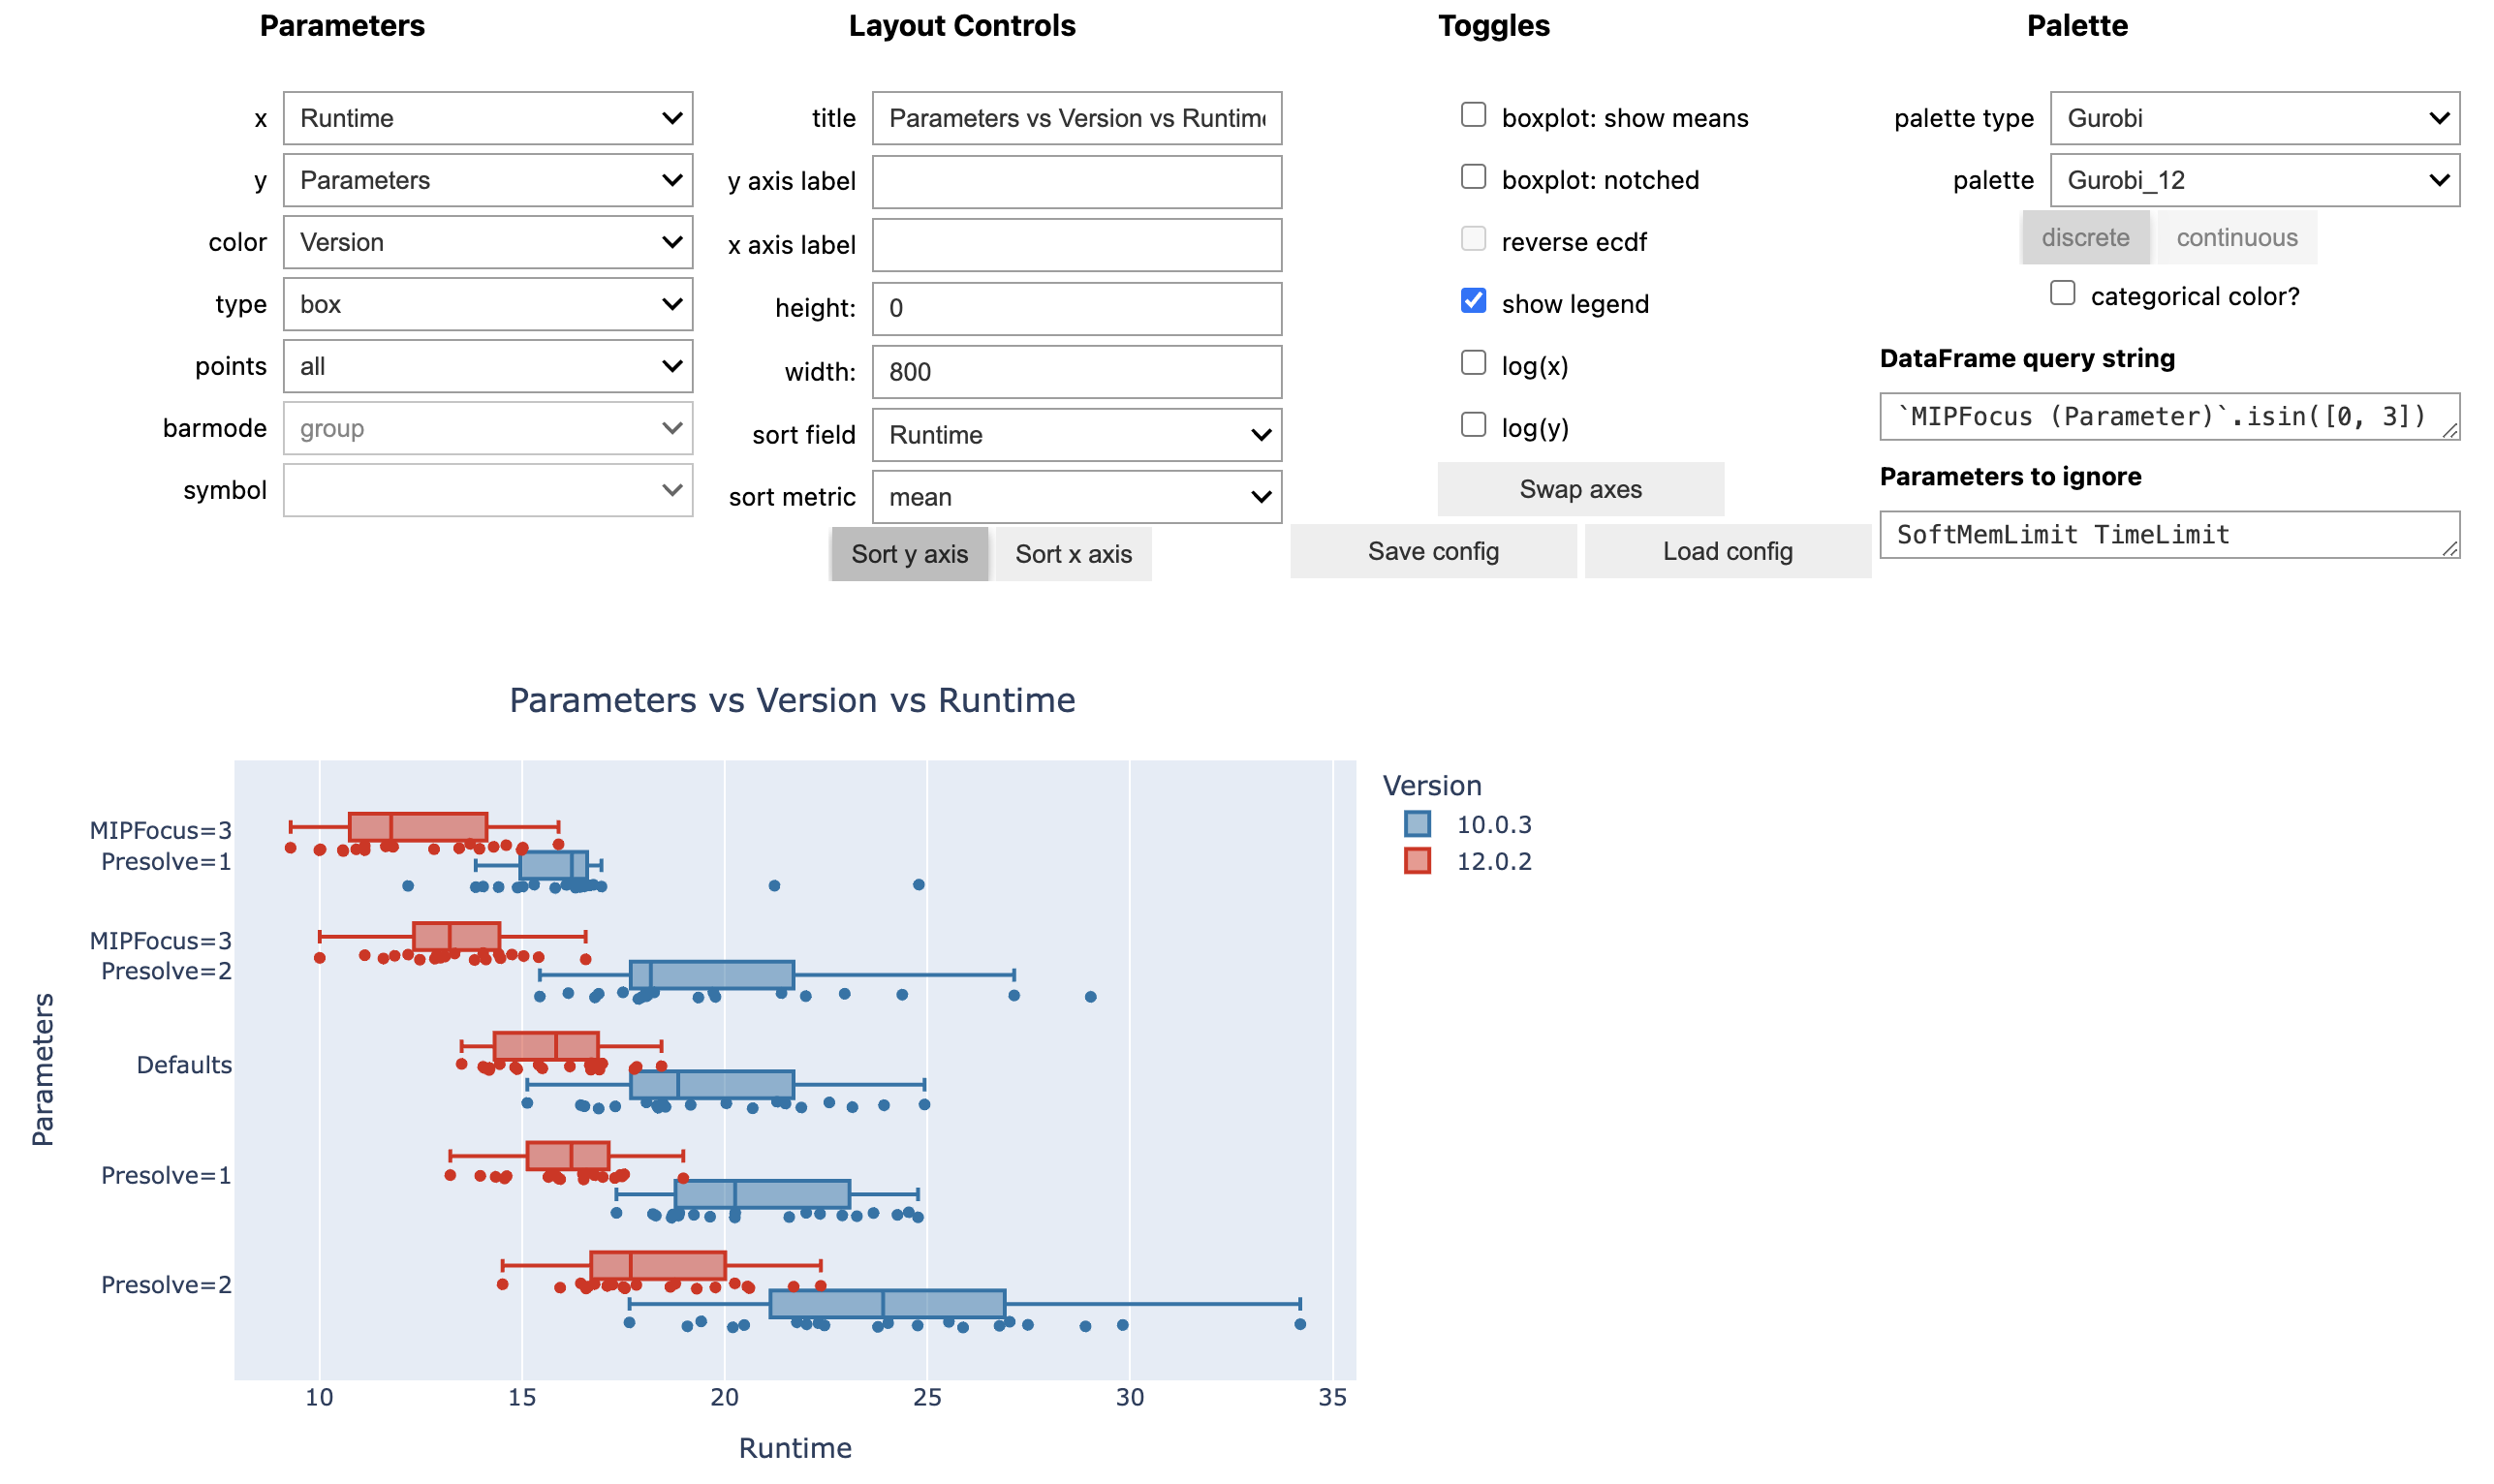
Task: Edit the DataFrame query string field
Action: coord(2168,417)
